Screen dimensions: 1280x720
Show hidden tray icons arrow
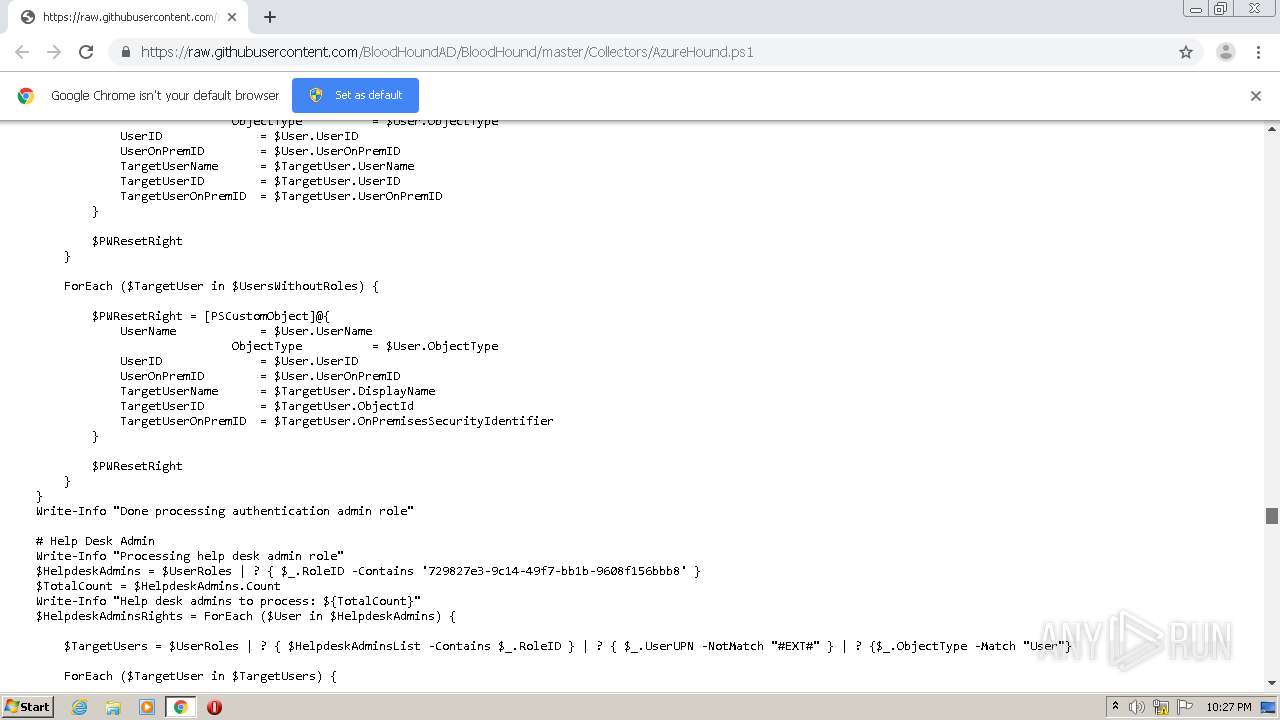(x=1115, y=707)
